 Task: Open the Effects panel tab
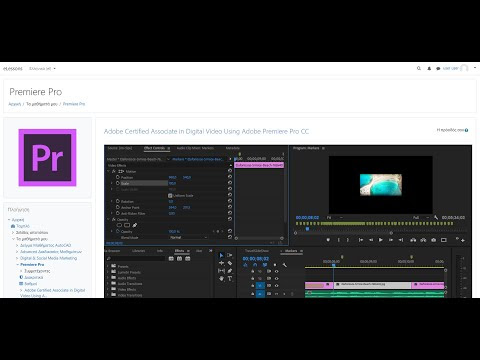[179, 251]
